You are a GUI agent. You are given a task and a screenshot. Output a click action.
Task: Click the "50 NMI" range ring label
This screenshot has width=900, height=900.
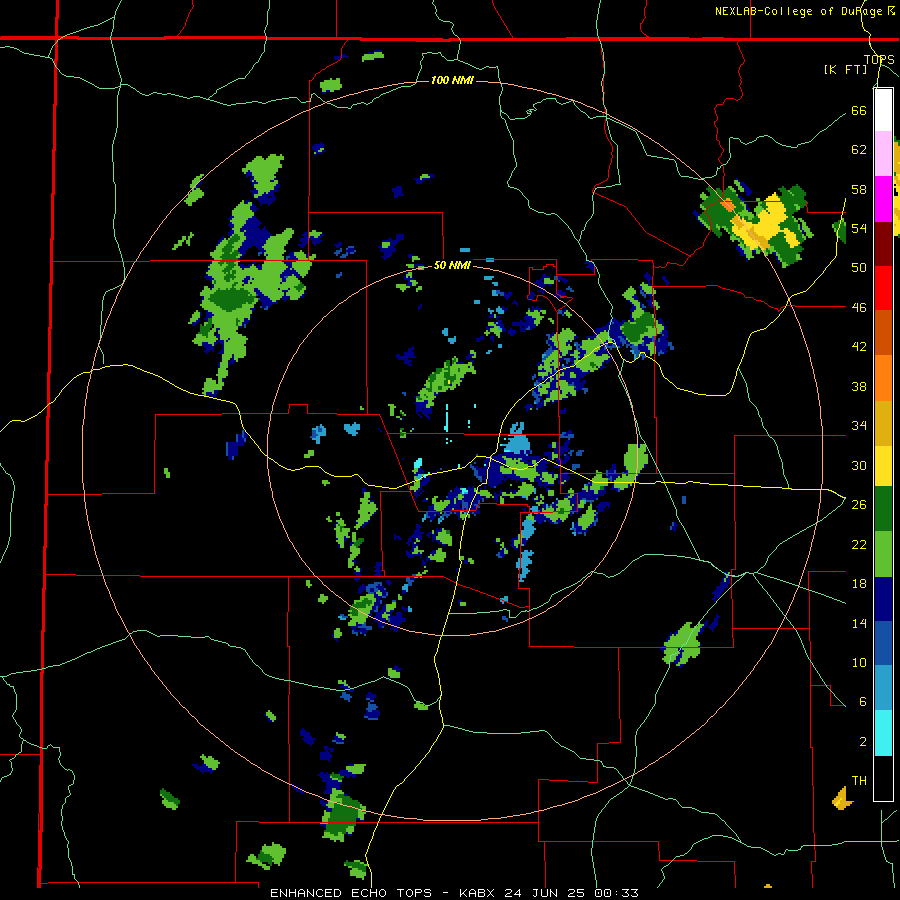tap(452, 265)
